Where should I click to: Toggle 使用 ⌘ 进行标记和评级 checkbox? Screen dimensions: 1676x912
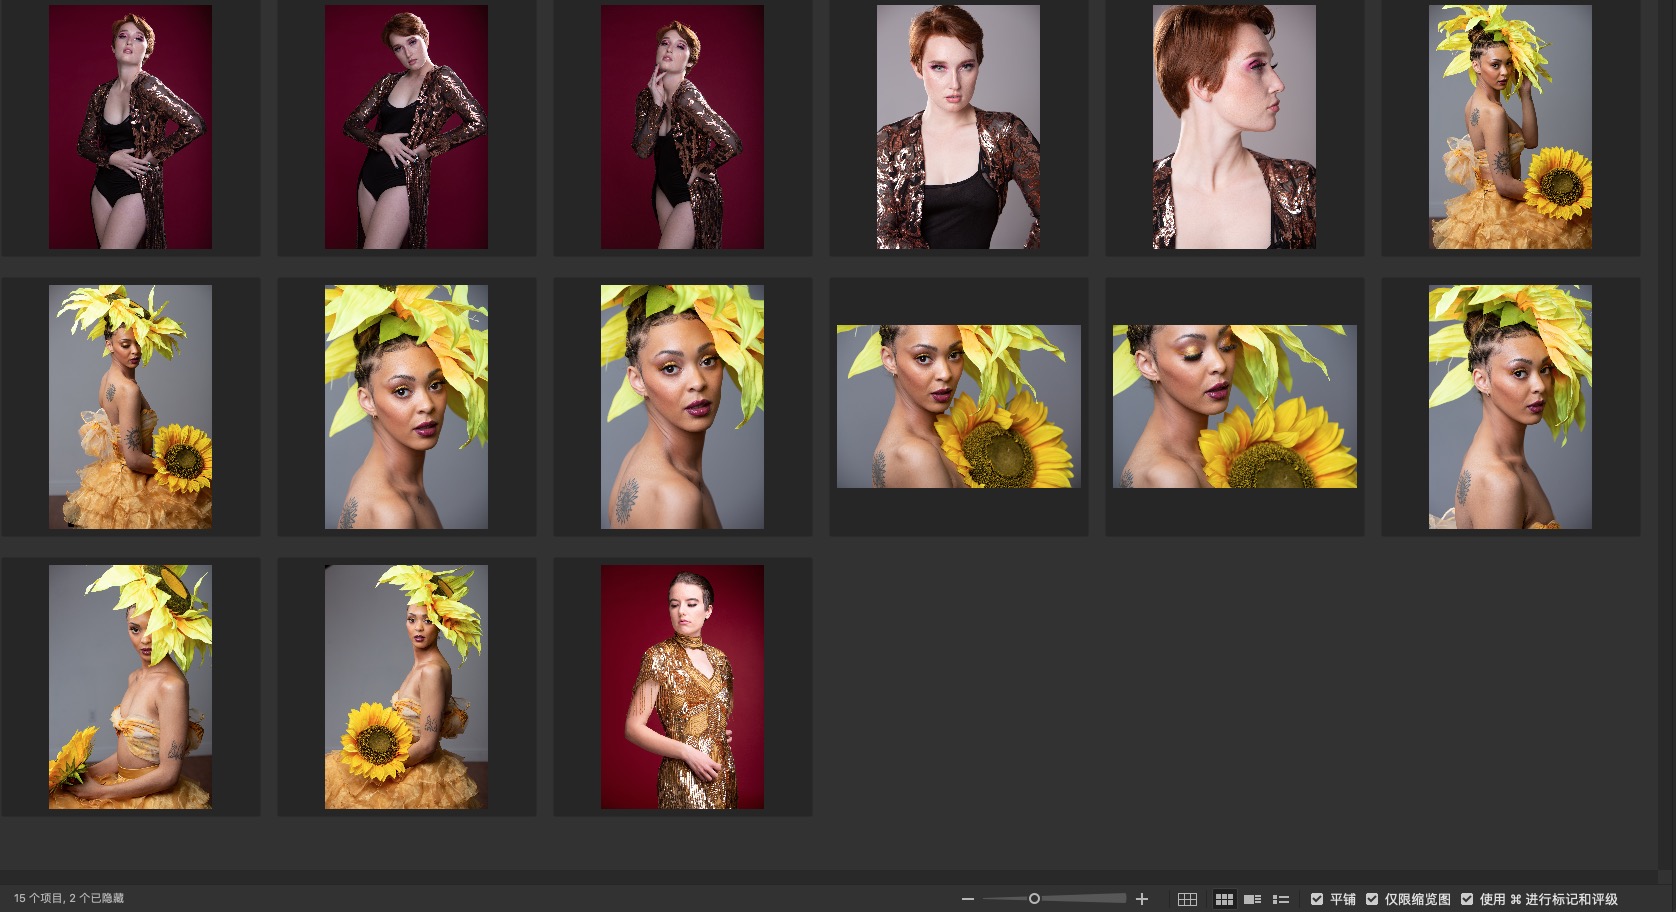[1467, 899]
